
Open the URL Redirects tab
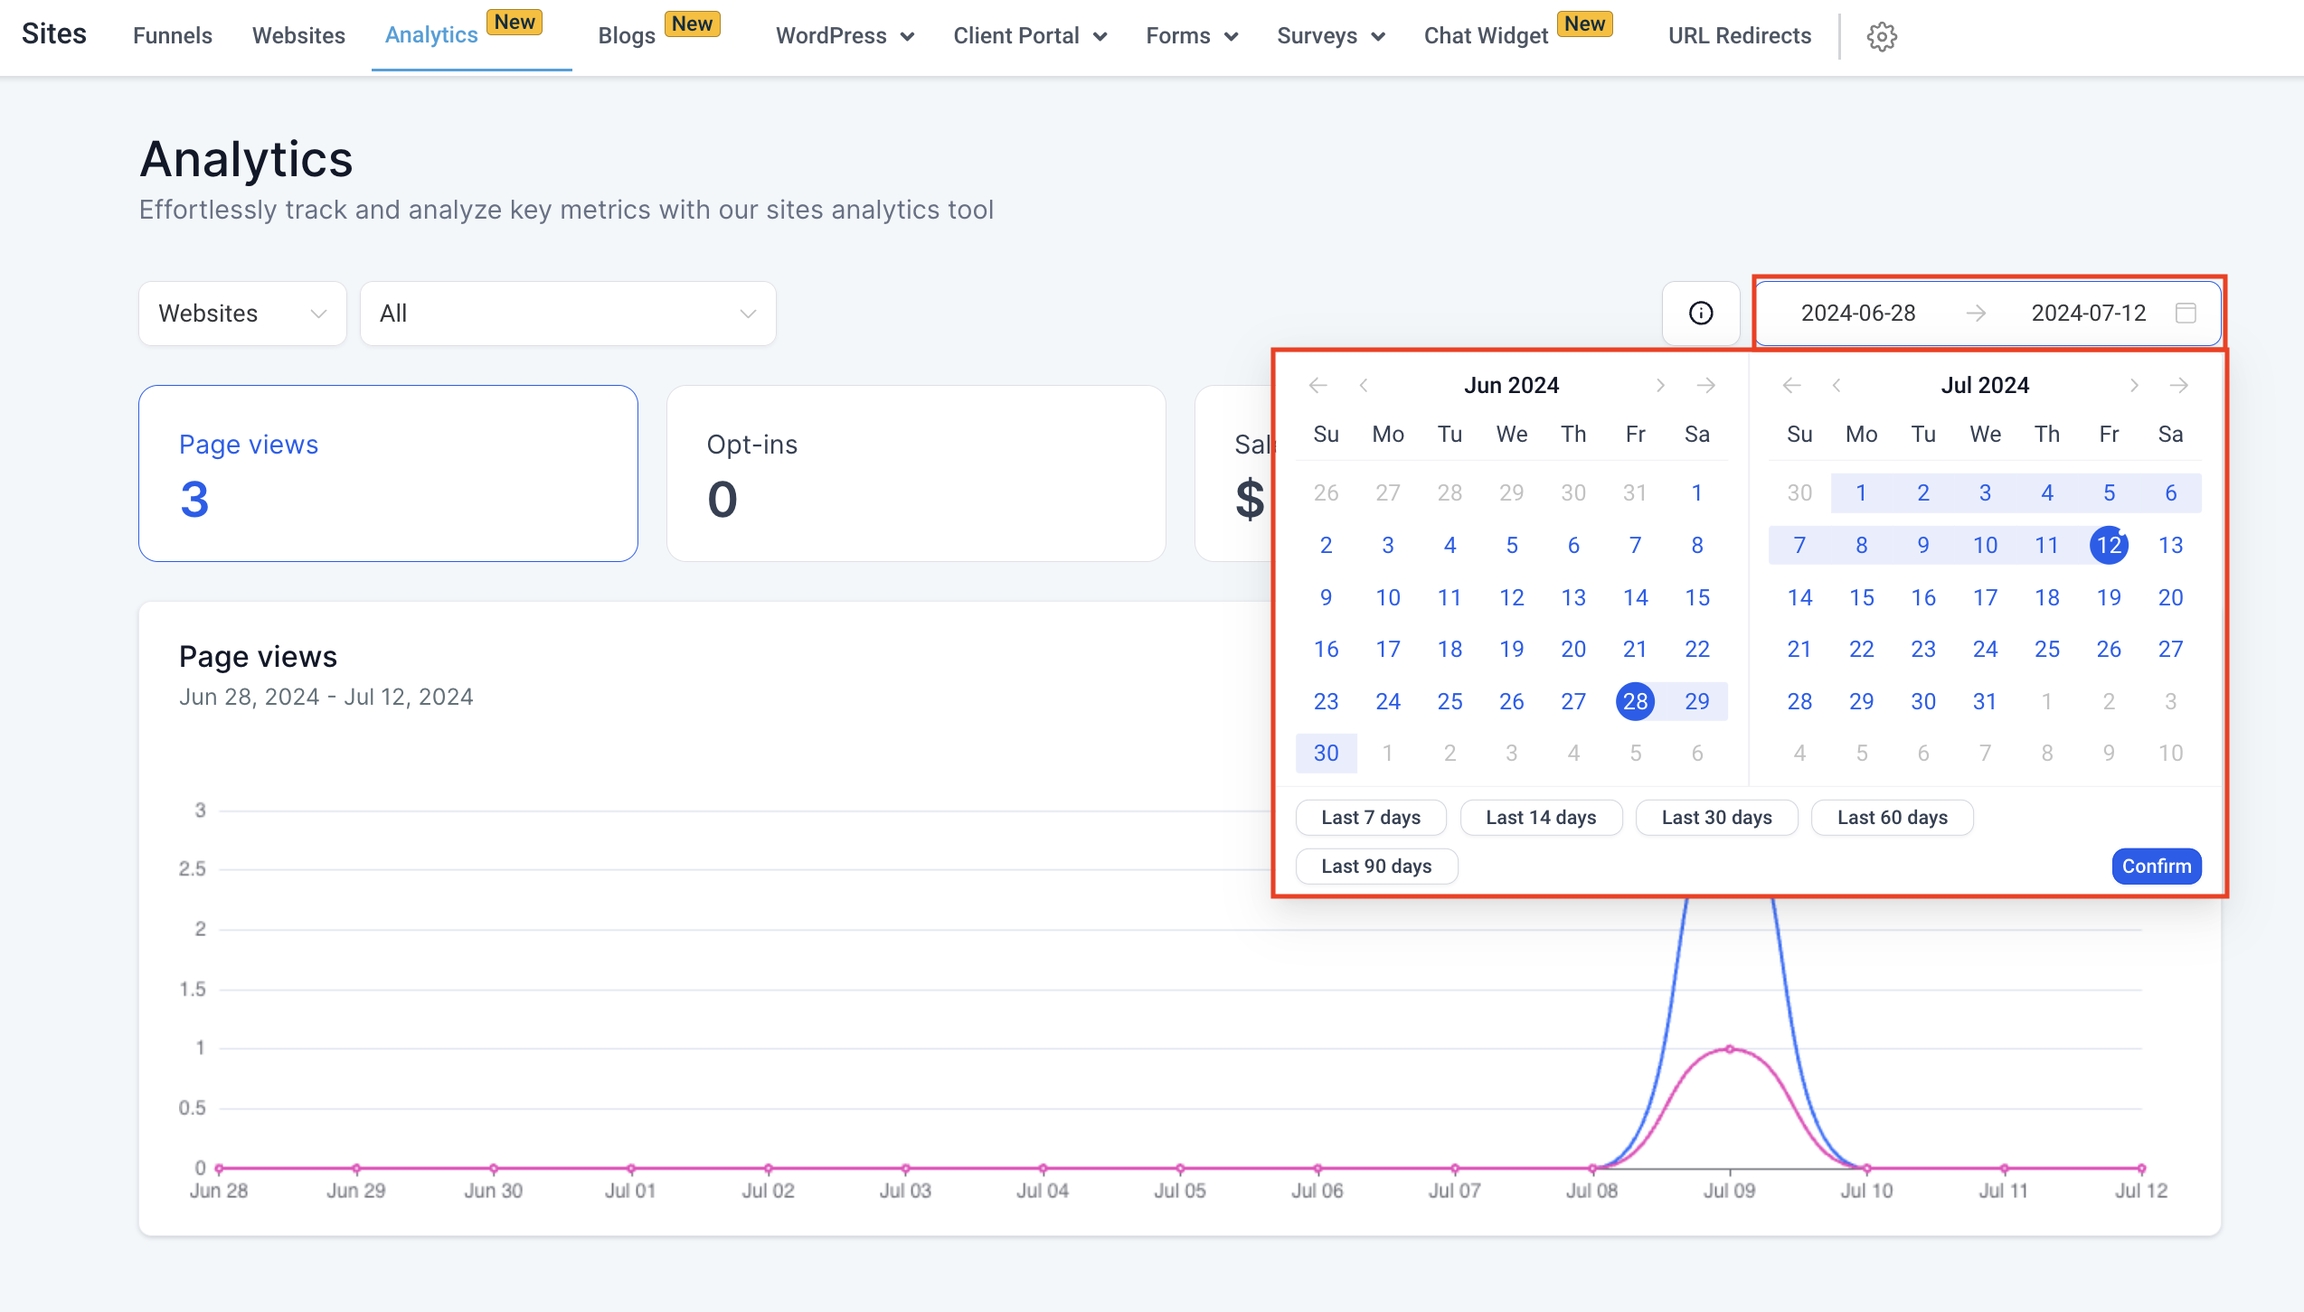(1739, 36)
